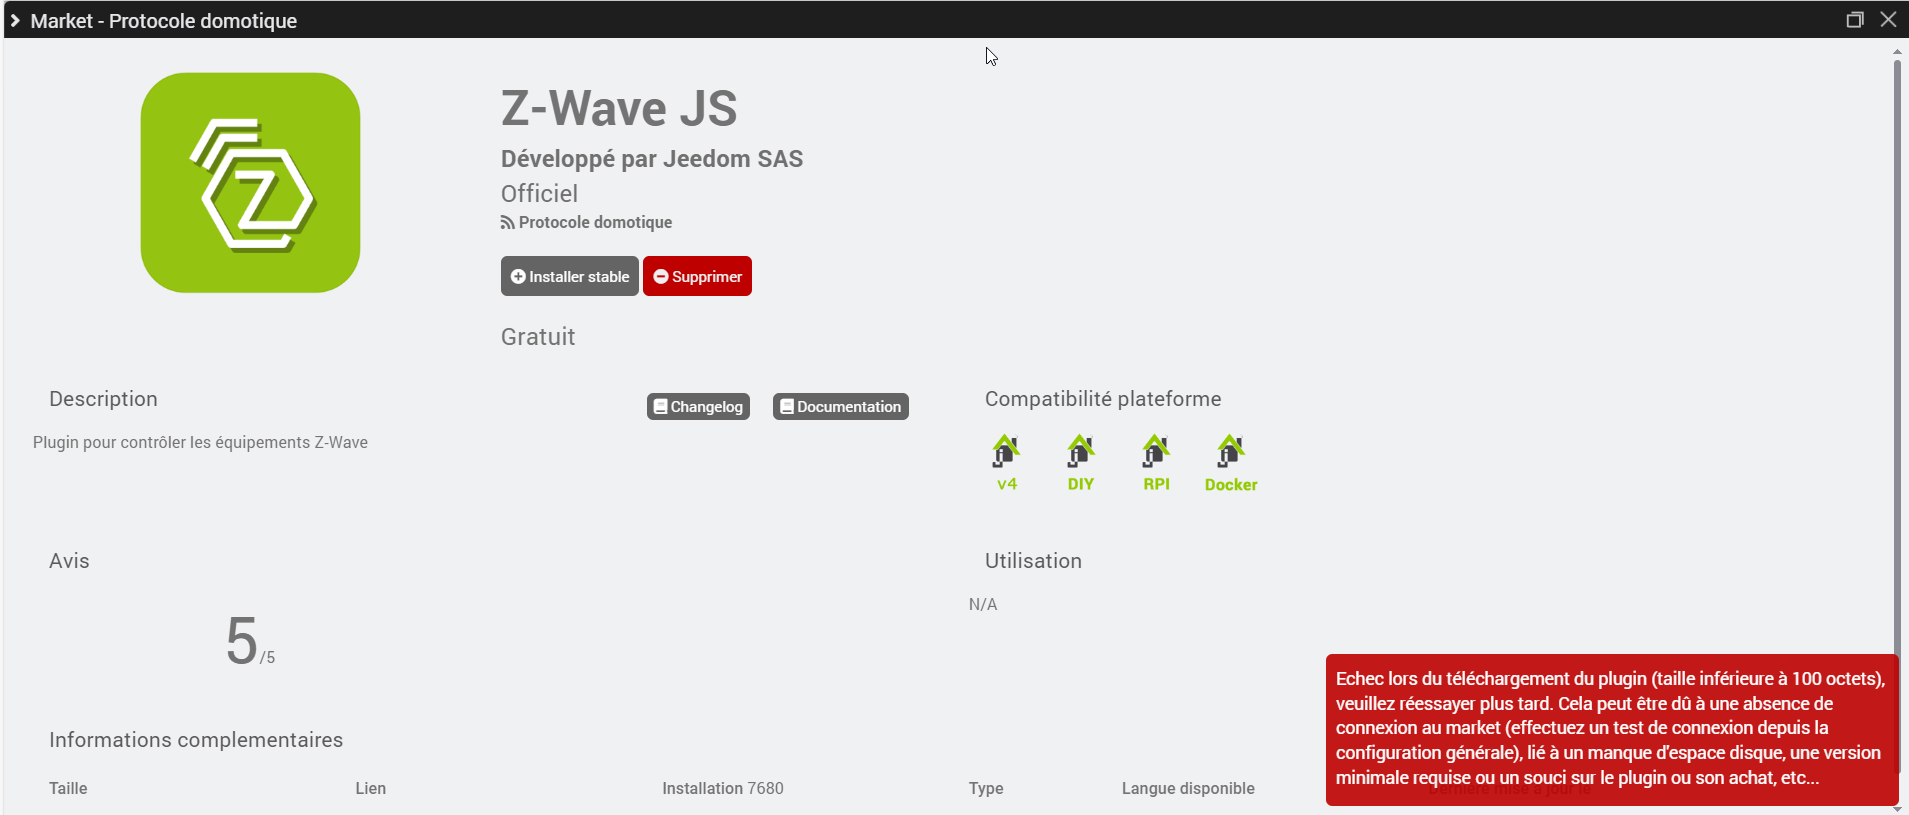Dismiss the red download error notification
The image size is (1909, 815).
(x=1611, y=729)
